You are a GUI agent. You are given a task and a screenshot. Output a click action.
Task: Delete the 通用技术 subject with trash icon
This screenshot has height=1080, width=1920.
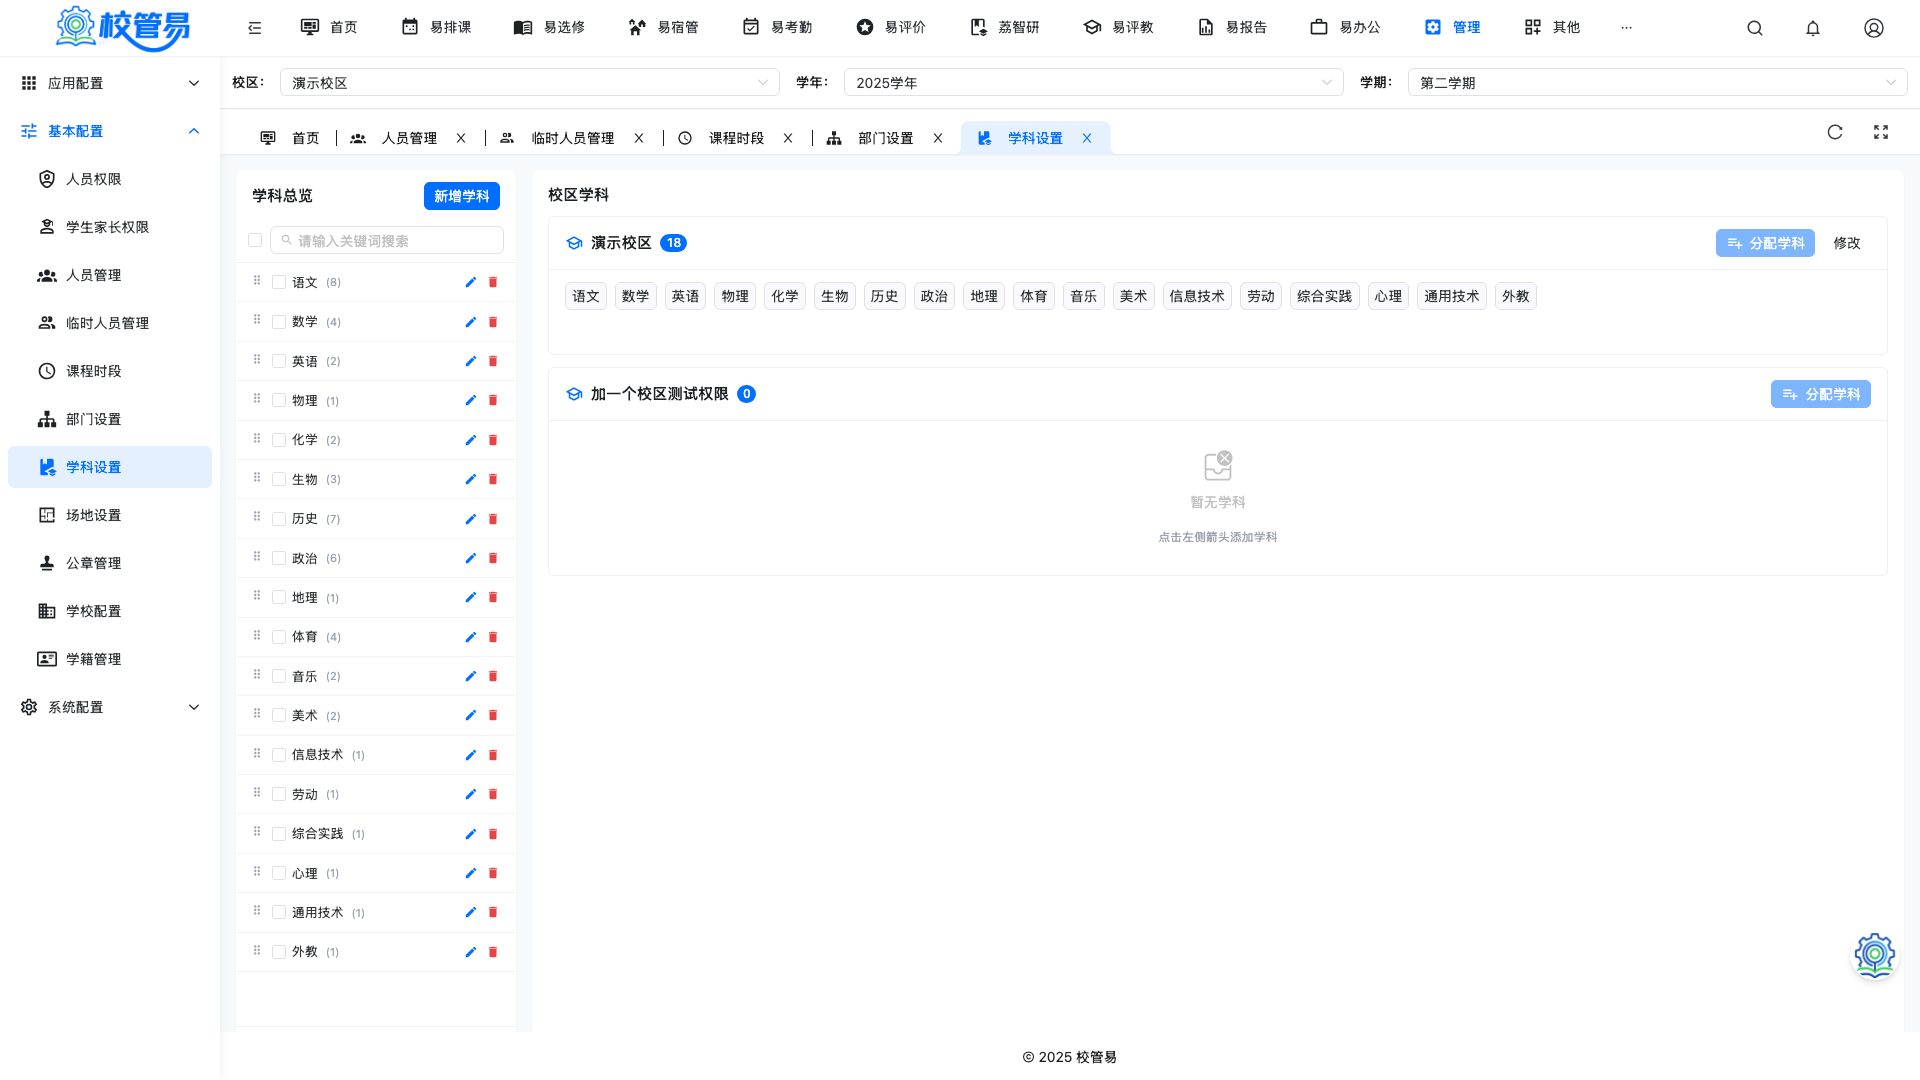[x=493, y=912]
